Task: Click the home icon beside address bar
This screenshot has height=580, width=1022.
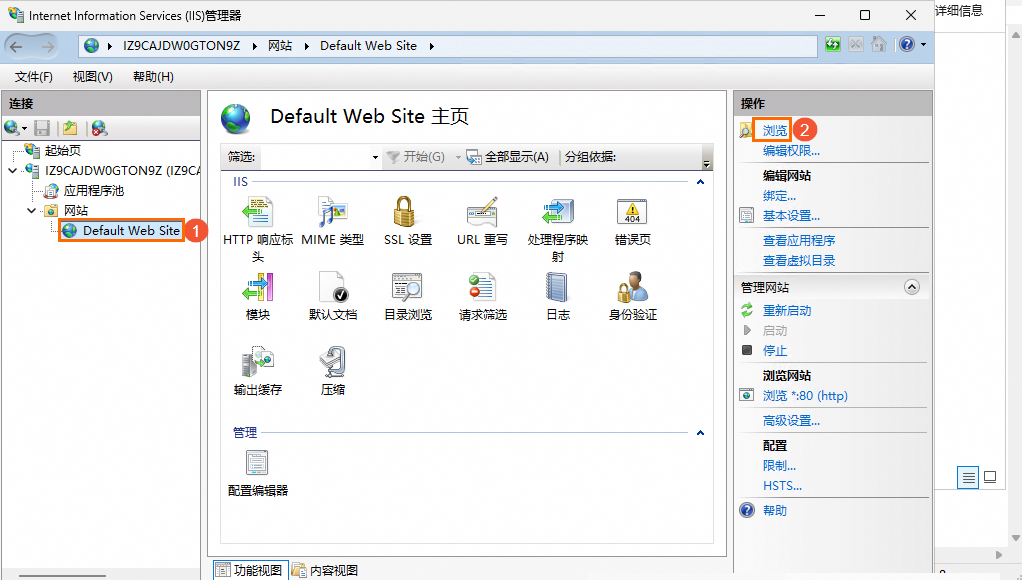Action: click(879, 44)
